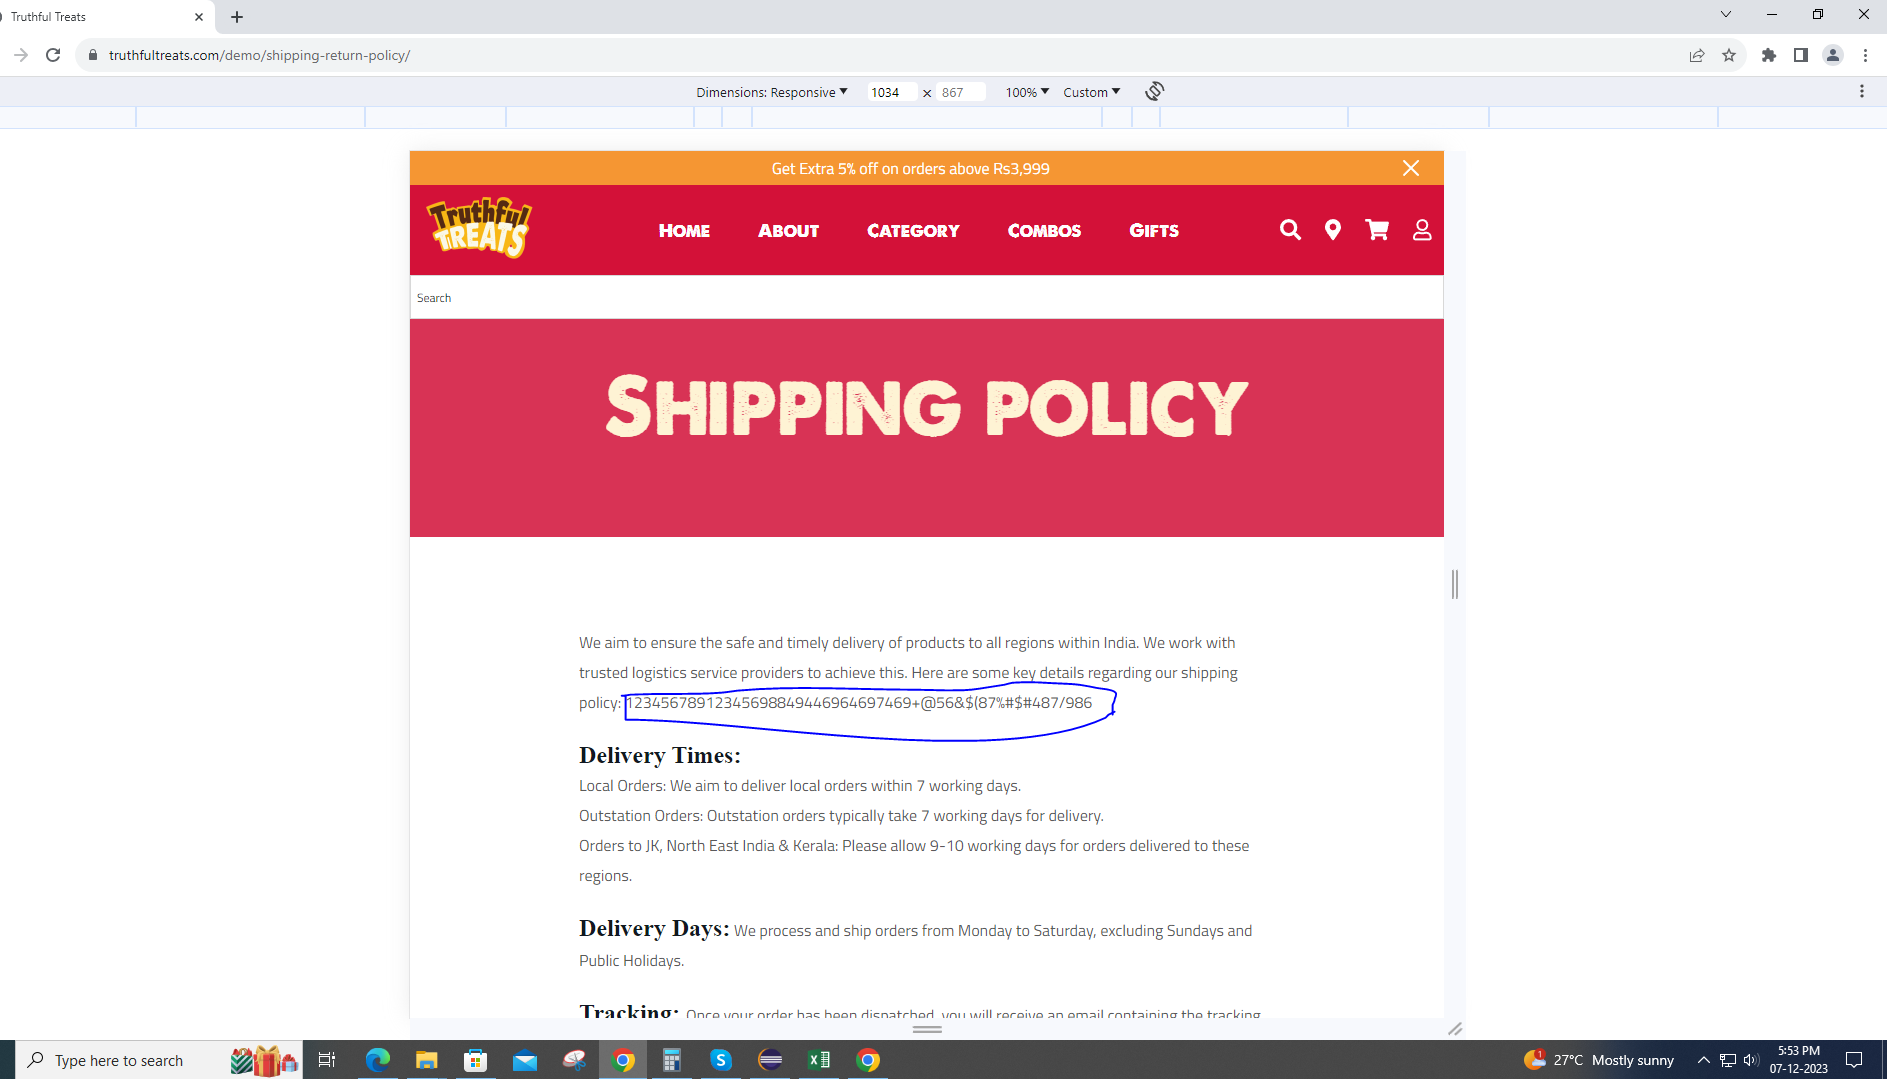Open the GIFTS page link
The width and height of the screenshot is (1887, 1079).
point(1154,231)
